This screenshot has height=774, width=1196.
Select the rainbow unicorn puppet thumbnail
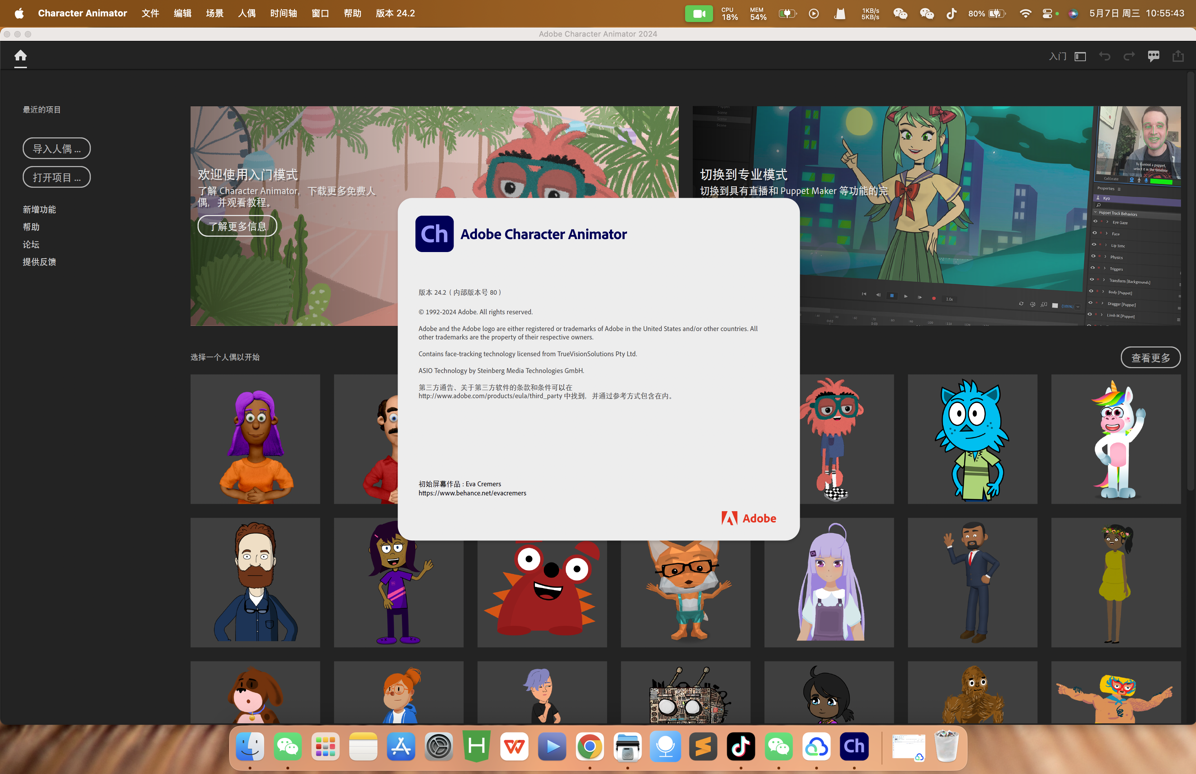pos(1115,438)
